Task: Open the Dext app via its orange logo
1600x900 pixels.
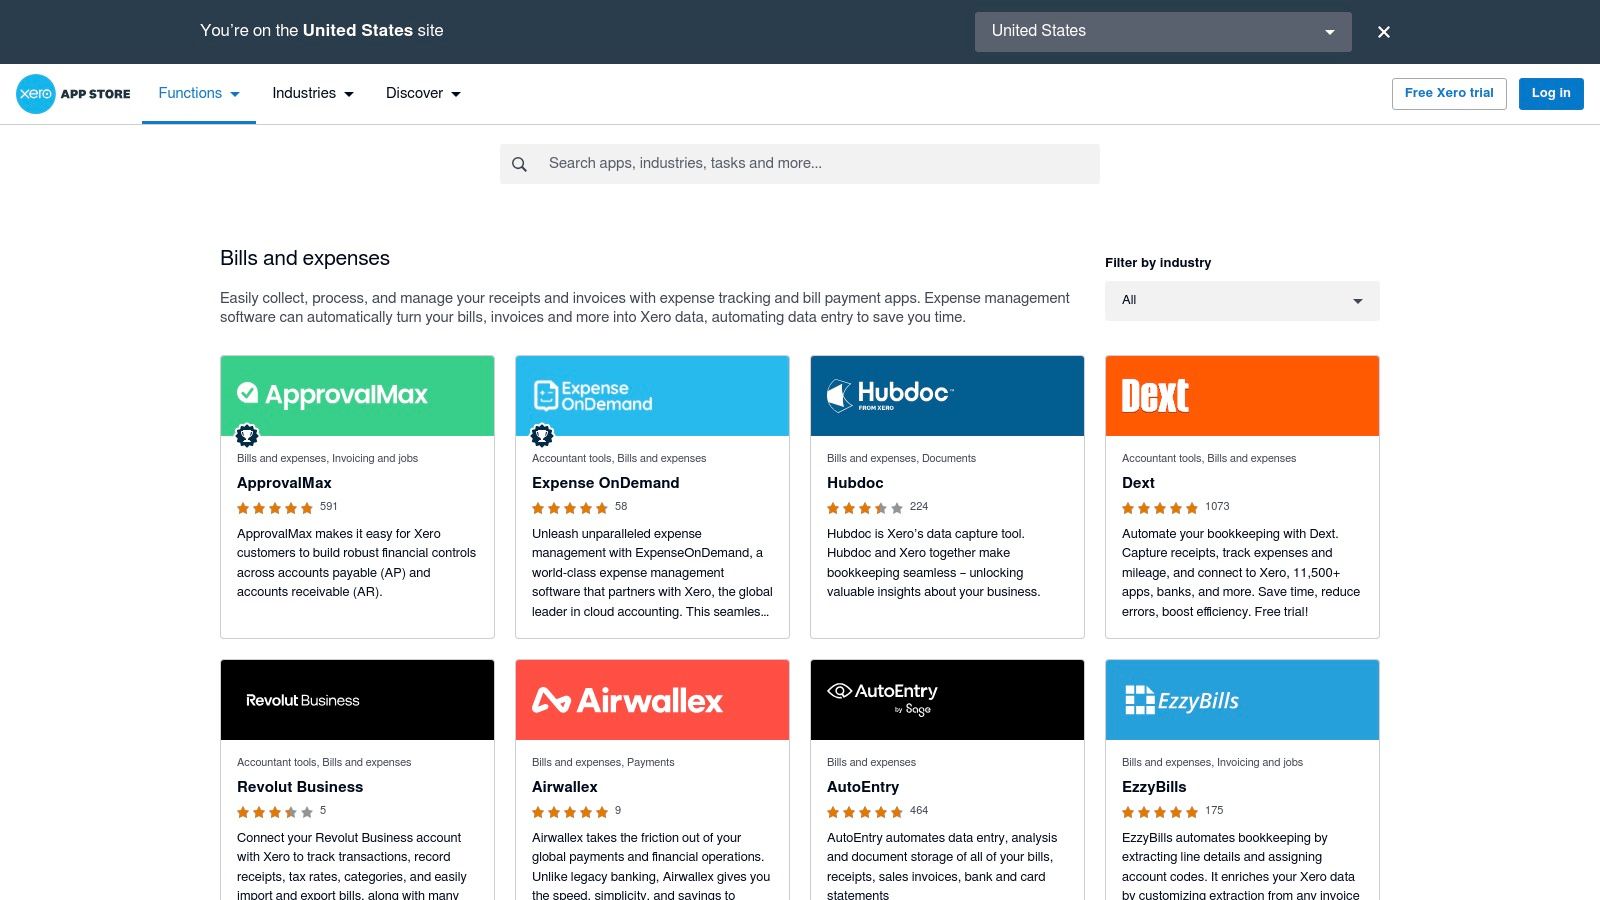Action: pos(1241,395)
